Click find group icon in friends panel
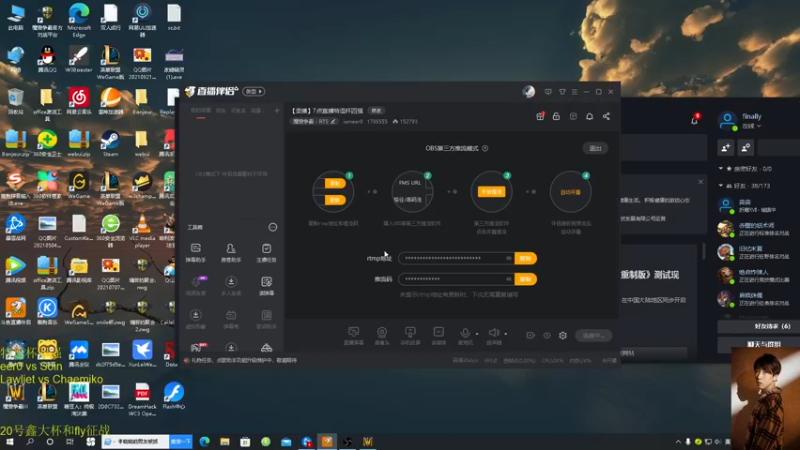Image resolution: width=800 pixels, height=450 pixels. tap(745, 148)
